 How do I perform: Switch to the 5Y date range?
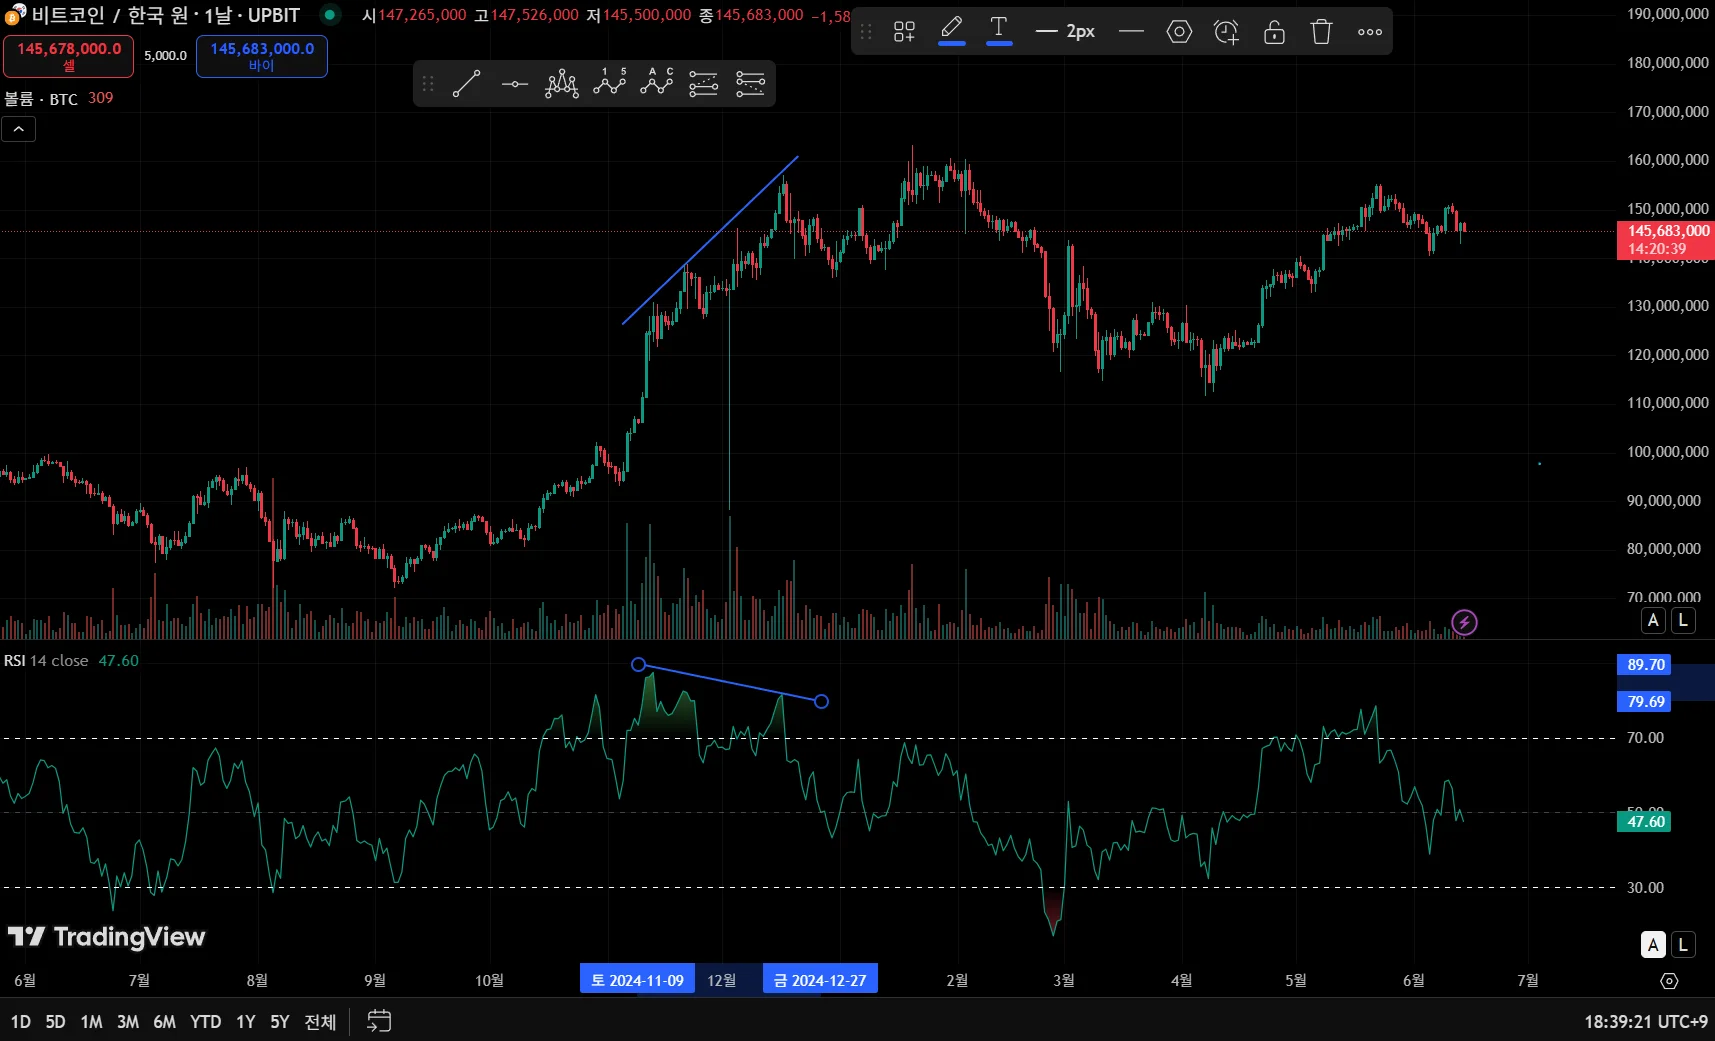pyautogui.click(x=280, y=1022)
